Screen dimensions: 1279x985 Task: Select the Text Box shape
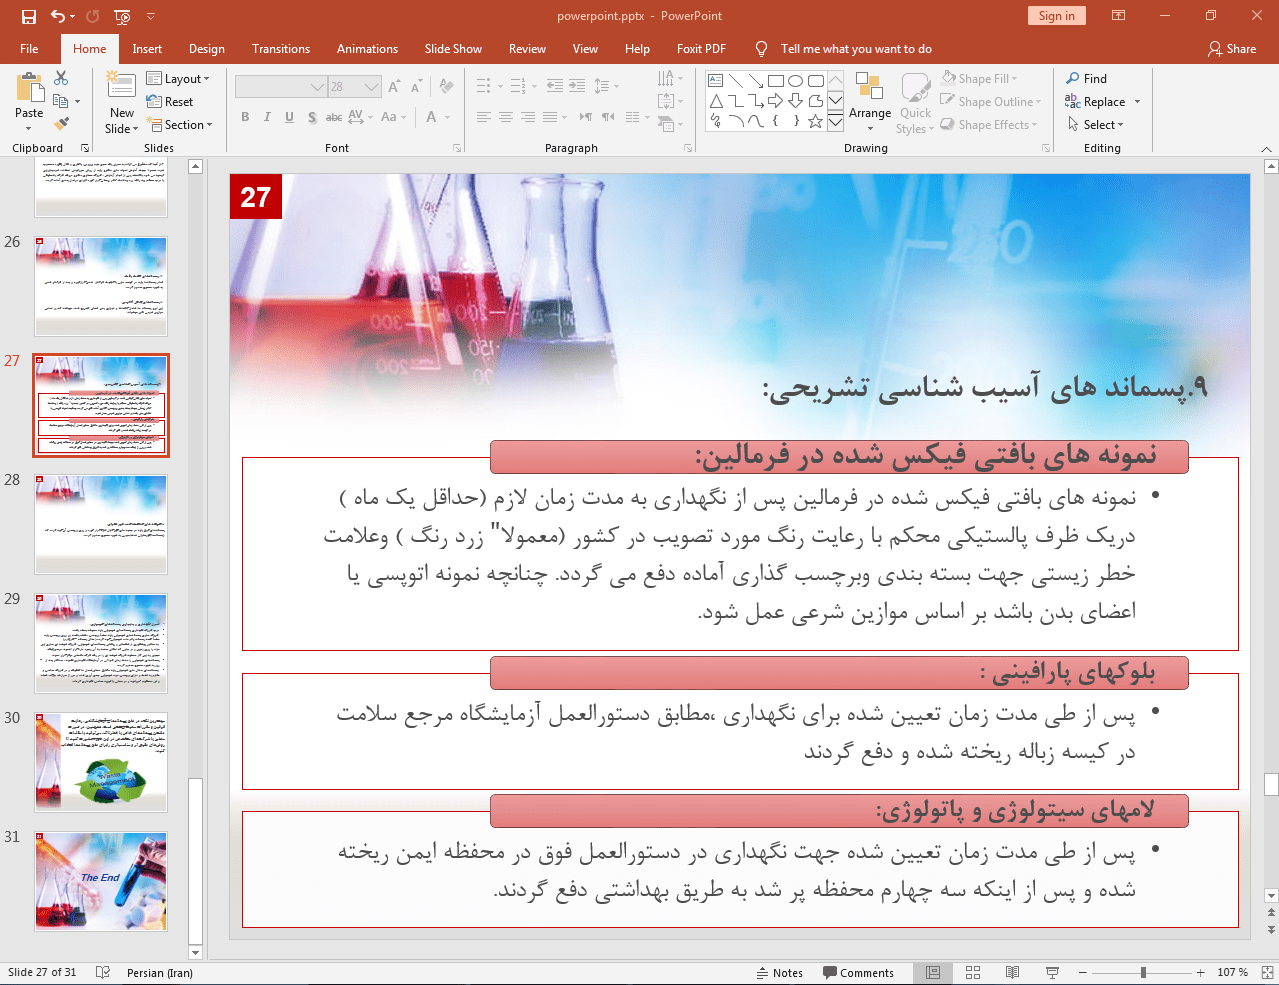click(716, 81)
